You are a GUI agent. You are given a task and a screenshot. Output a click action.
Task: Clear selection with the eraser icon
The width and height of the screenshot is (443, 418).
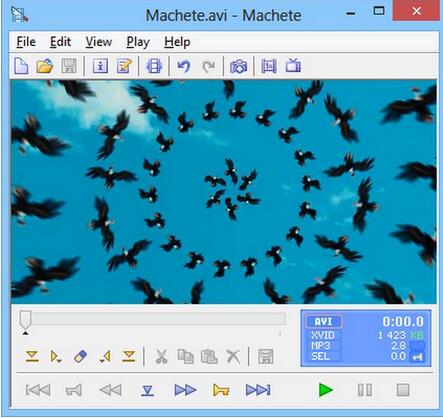80,356
